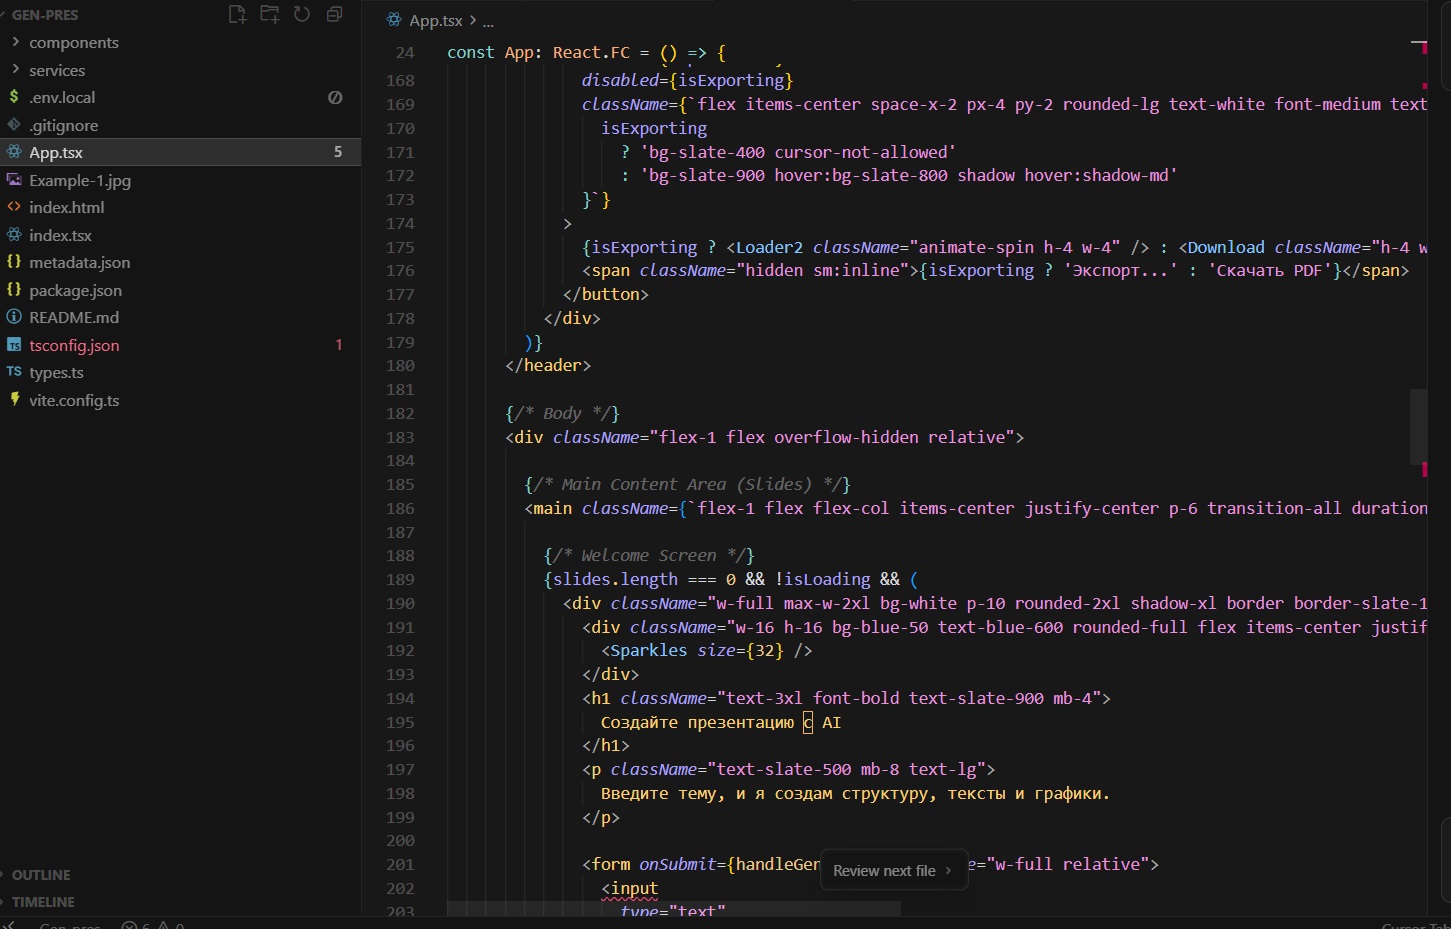Viewport: 1451px width, 929px height.
Task: Click the editor vertical scrollbar thumb
Action: pos(1418,425)
